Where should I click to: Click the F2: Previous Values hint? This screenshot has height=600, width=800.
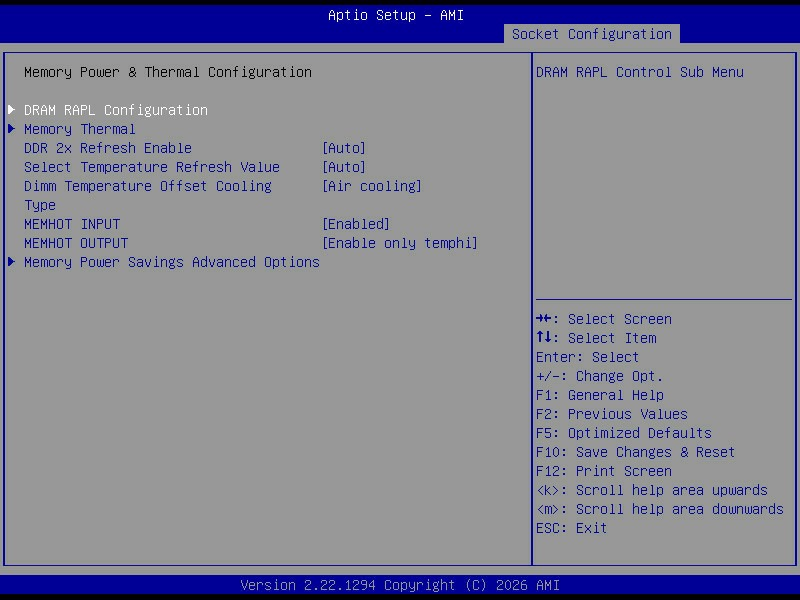point(612,414)
